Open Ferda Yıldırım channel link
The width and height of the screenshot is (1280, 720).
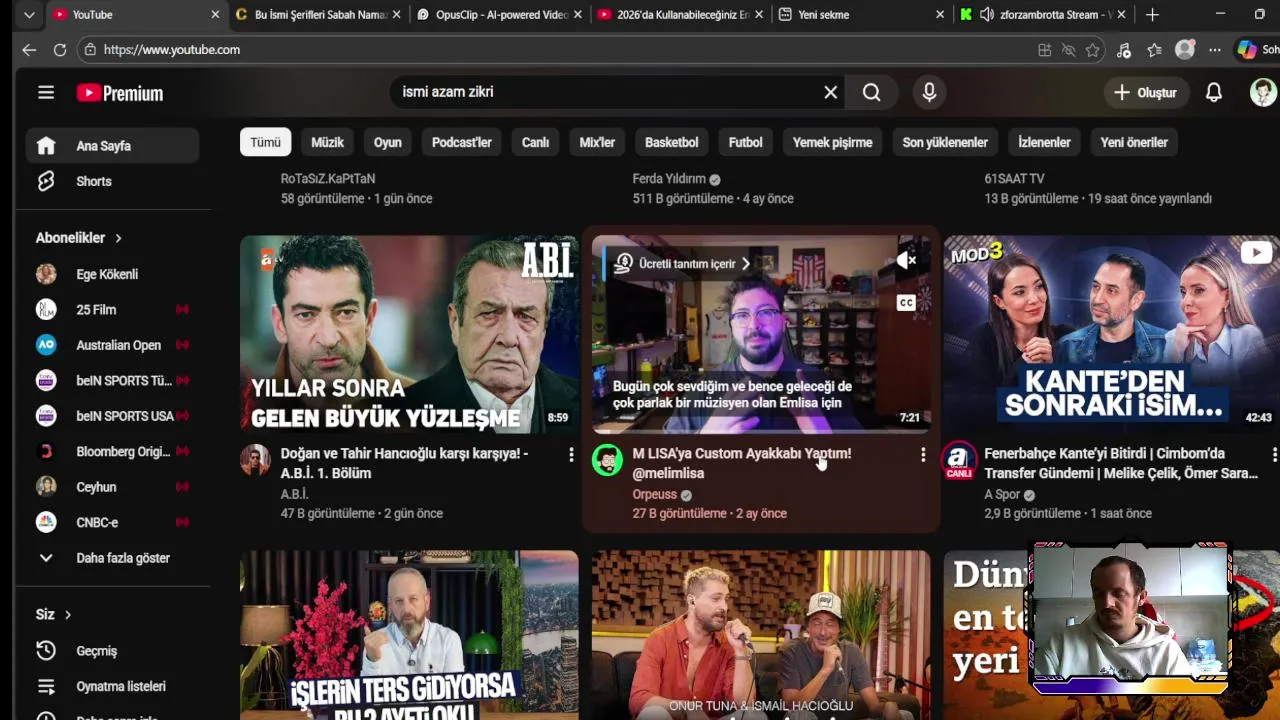click(x=669, y=179)
